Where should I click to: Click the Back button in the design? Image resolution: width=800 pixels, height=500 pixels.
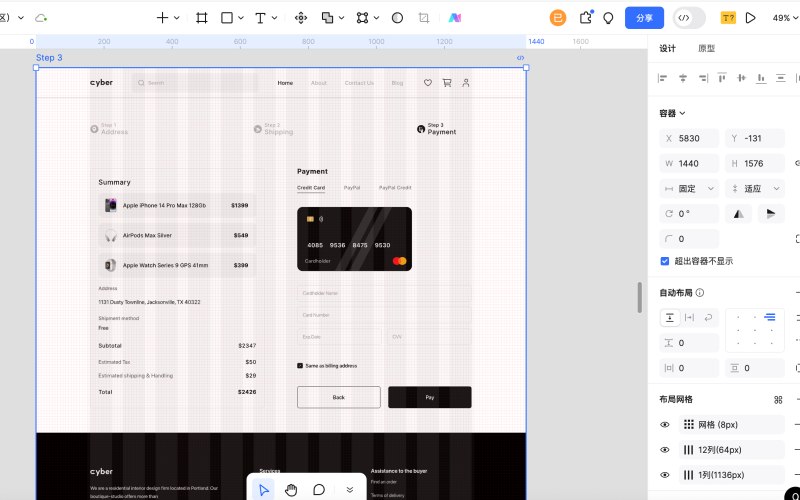click(339, 397)
